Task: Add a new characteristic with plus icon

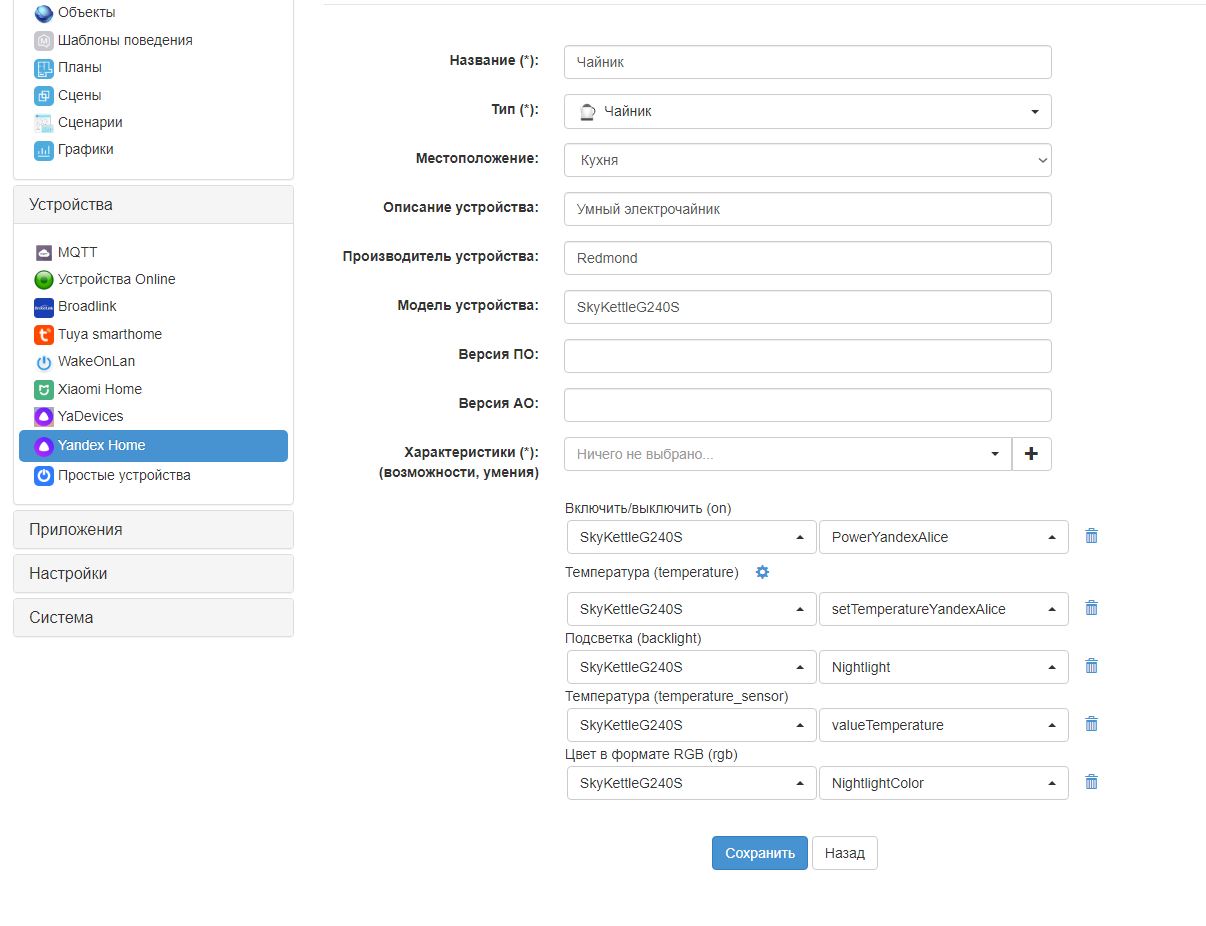Action: click(x=1031, y=453)
